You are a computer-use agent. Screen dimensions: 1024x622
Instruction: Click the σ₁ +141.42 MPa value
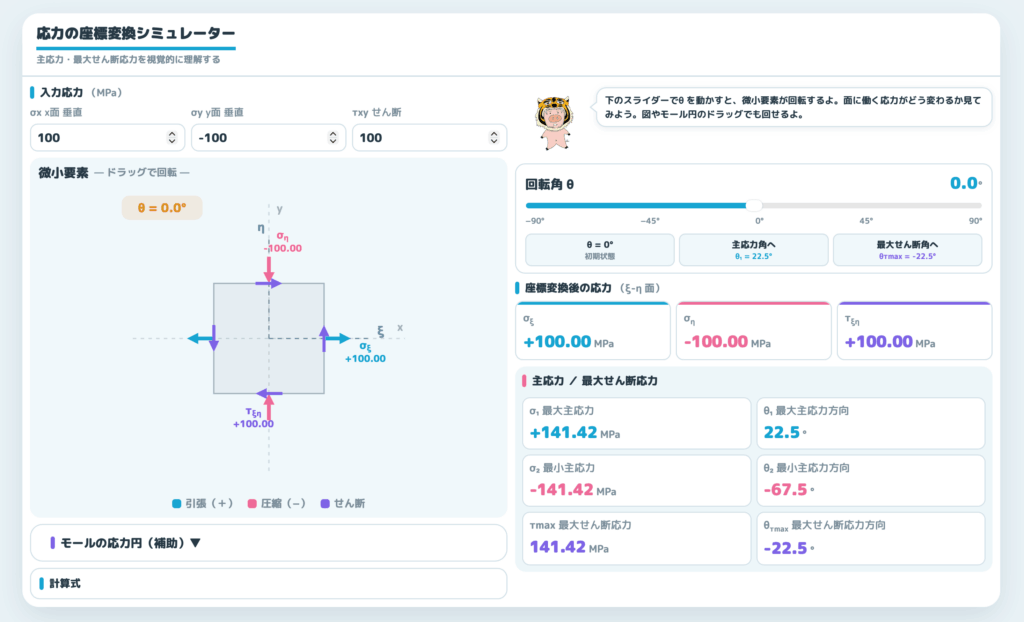(575, 433)
